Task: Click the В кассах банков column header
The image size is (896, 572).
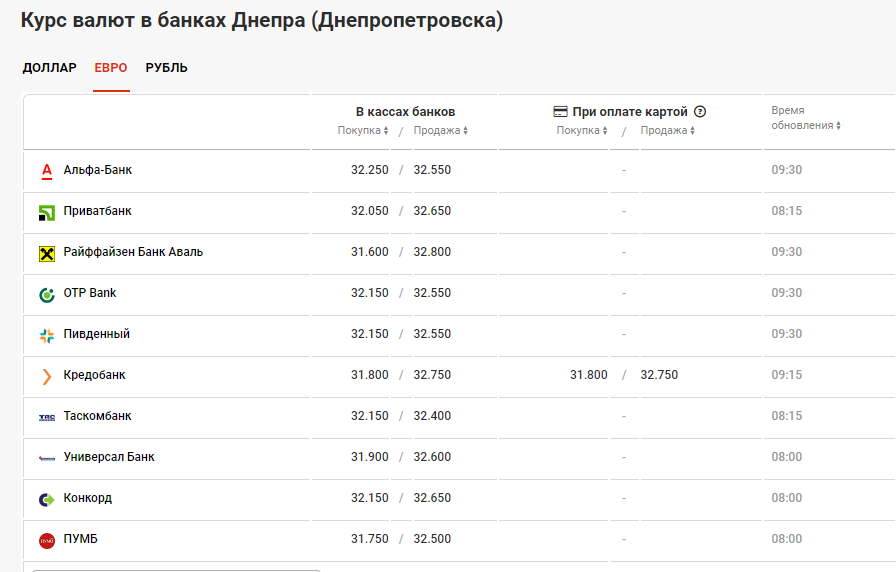Action: pos(405,111)
